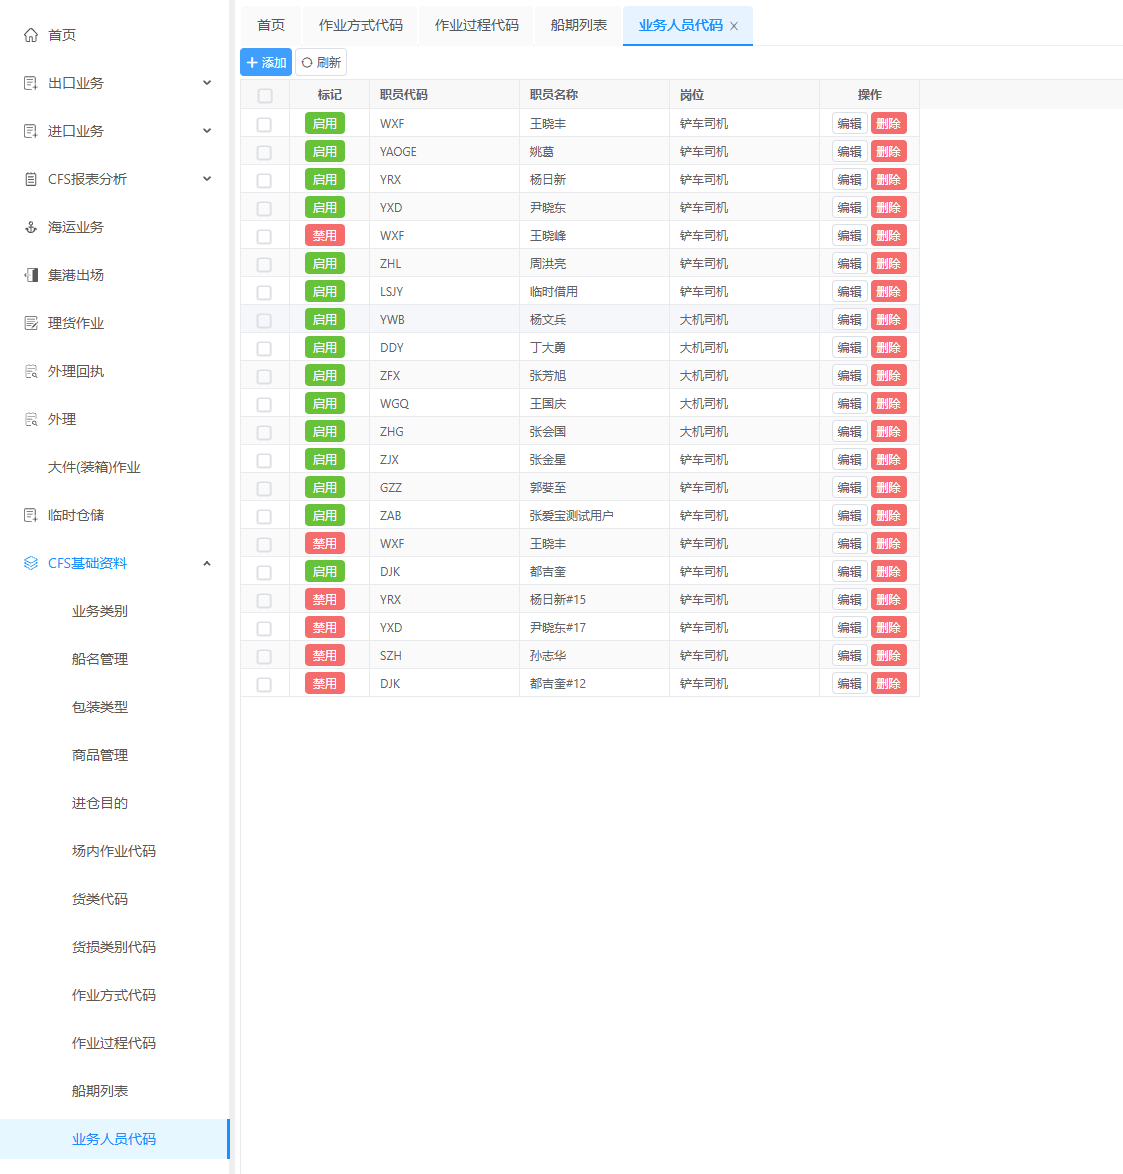Screen dimensions: 1123x1174
Task: Click the 集港出场 sidebar icon
Action: pos(31,275)
